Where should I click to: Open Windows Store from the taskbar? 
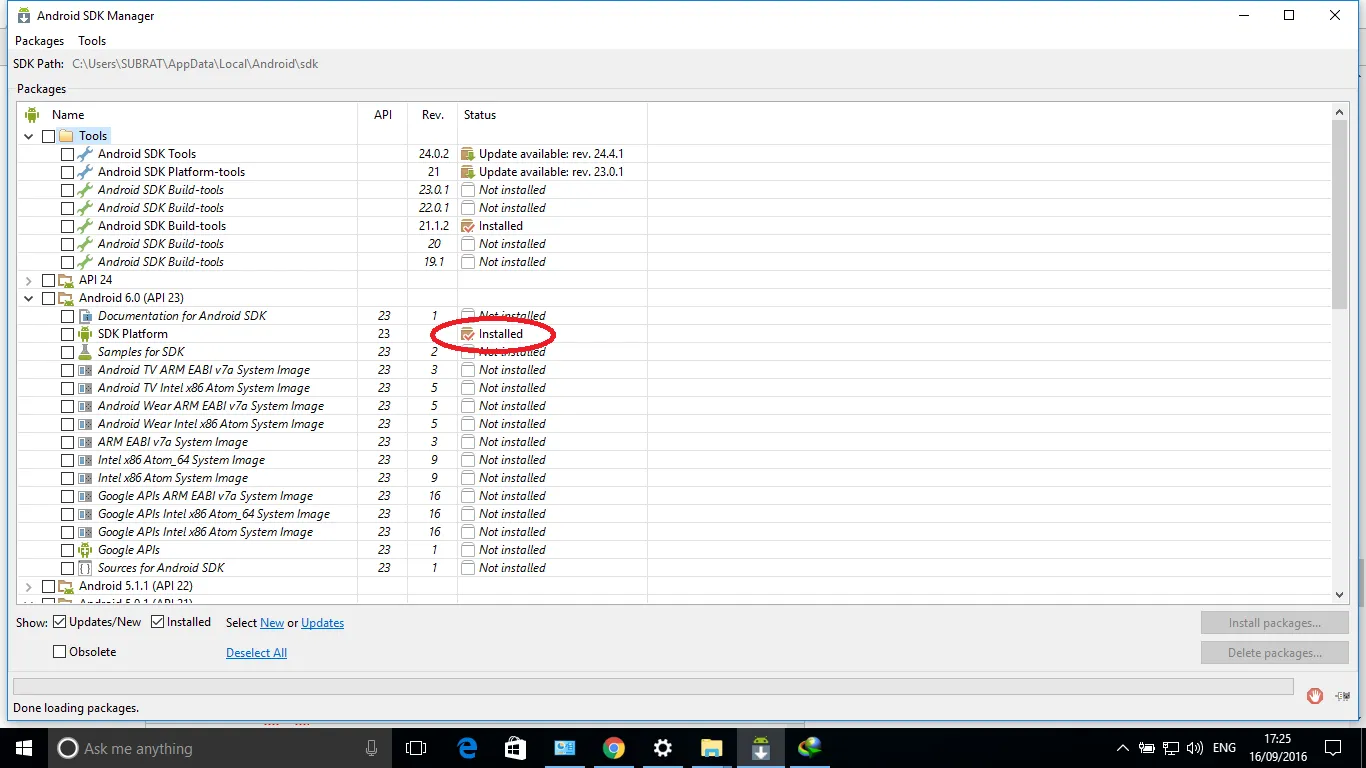click(x=516, y=748)
